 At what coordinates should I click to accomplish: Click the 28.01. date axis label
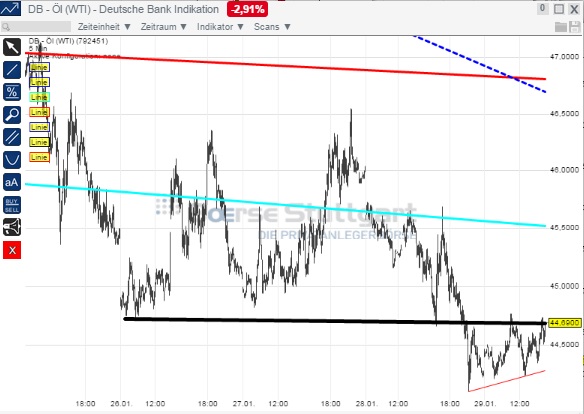pos(366,404)
